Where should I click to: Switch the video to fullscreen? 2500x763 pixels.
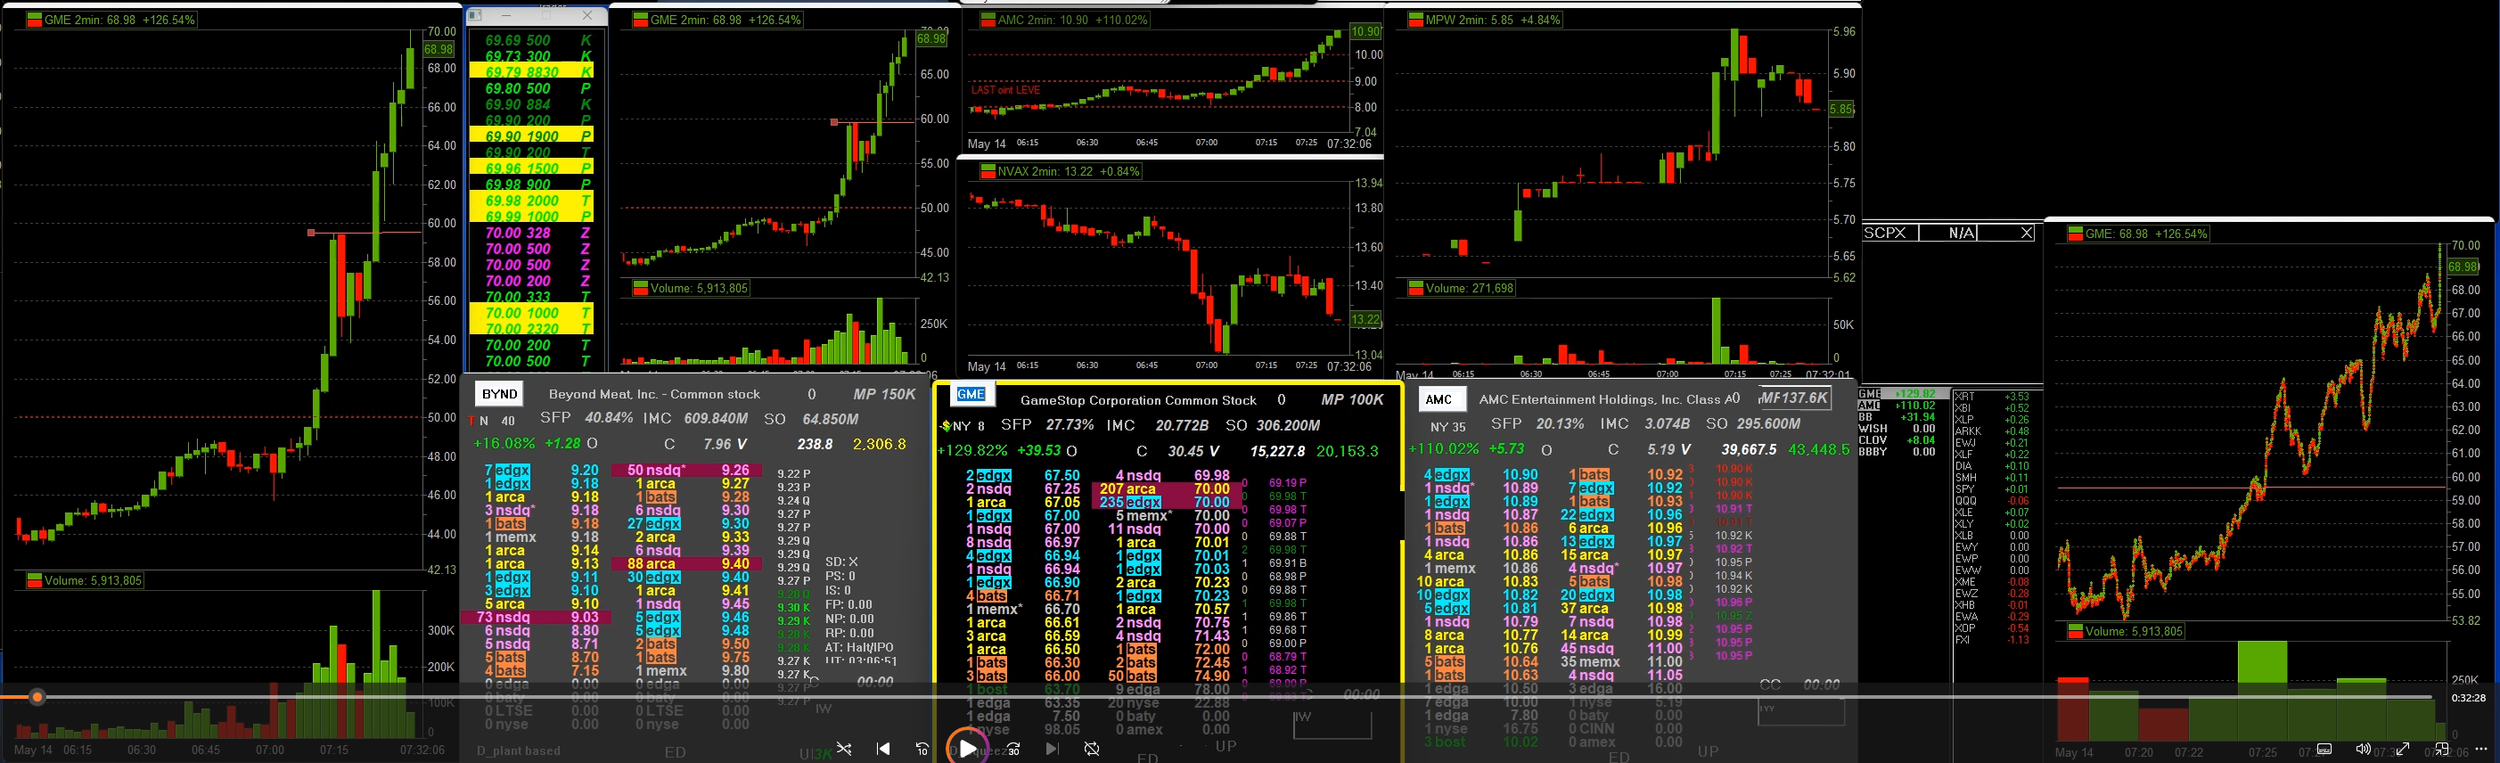(2402, 749)
